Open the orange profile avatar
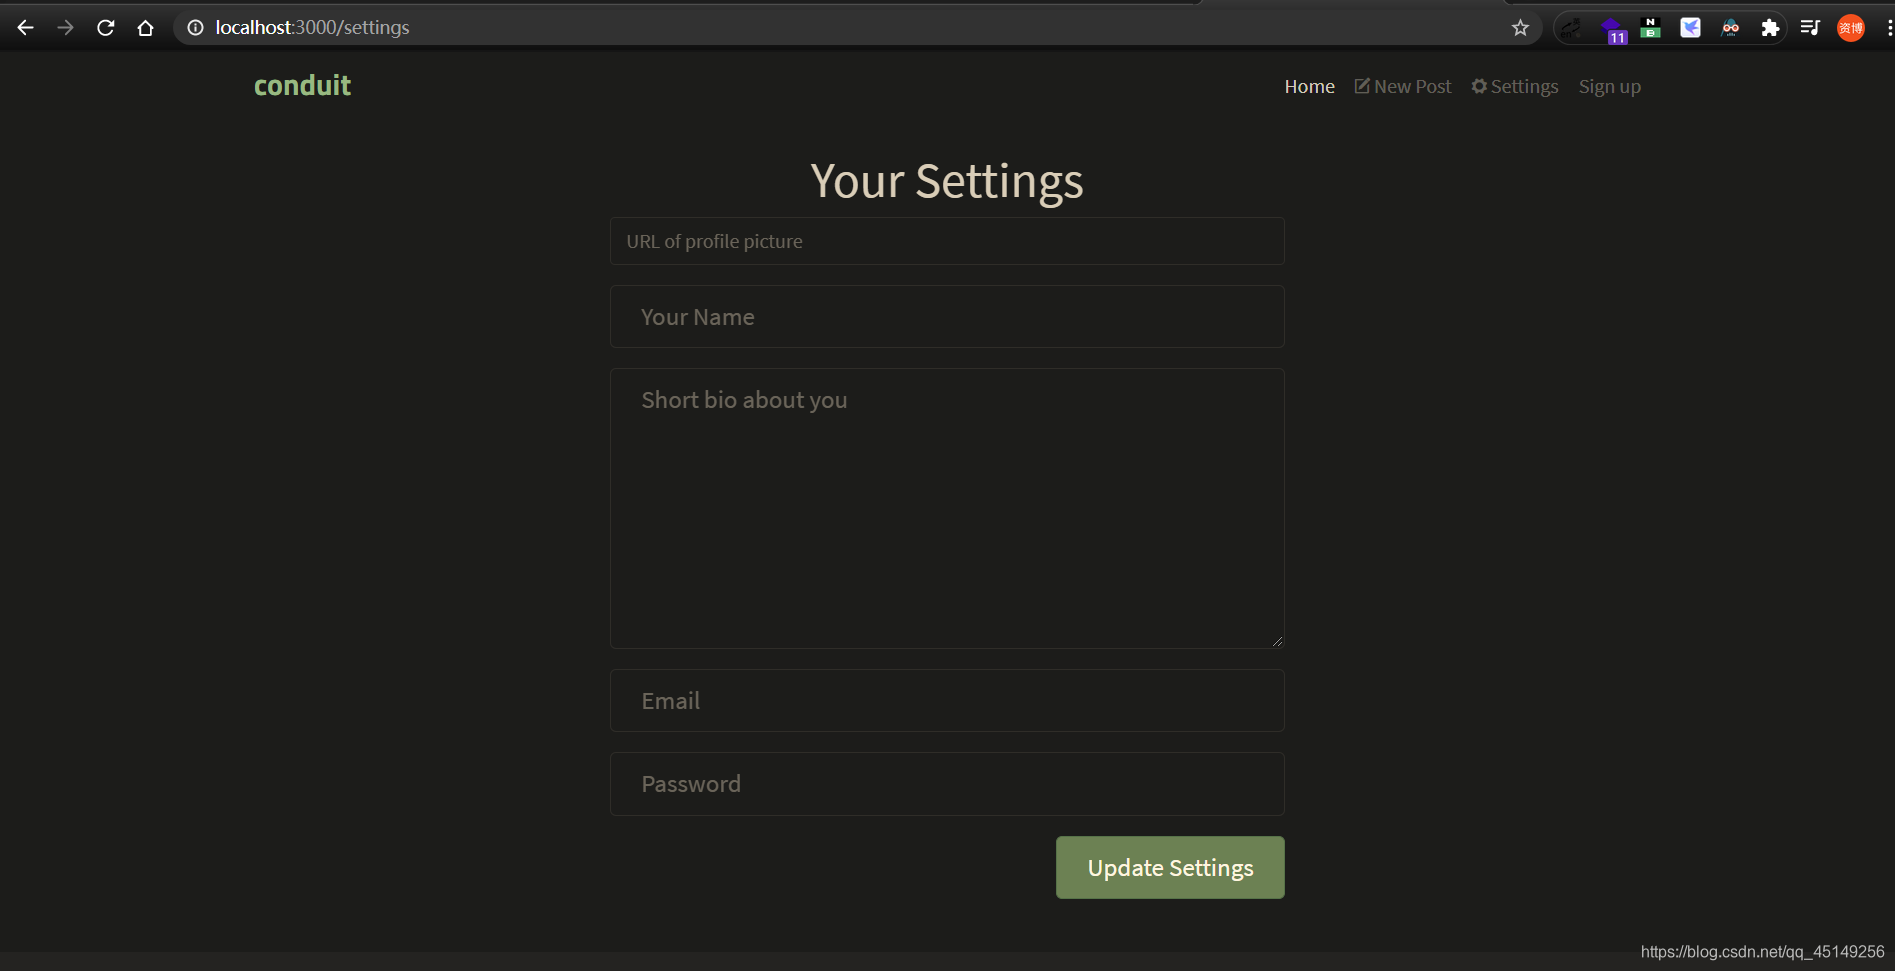Screen dimensions: 1895x971 click(1851, 28)
